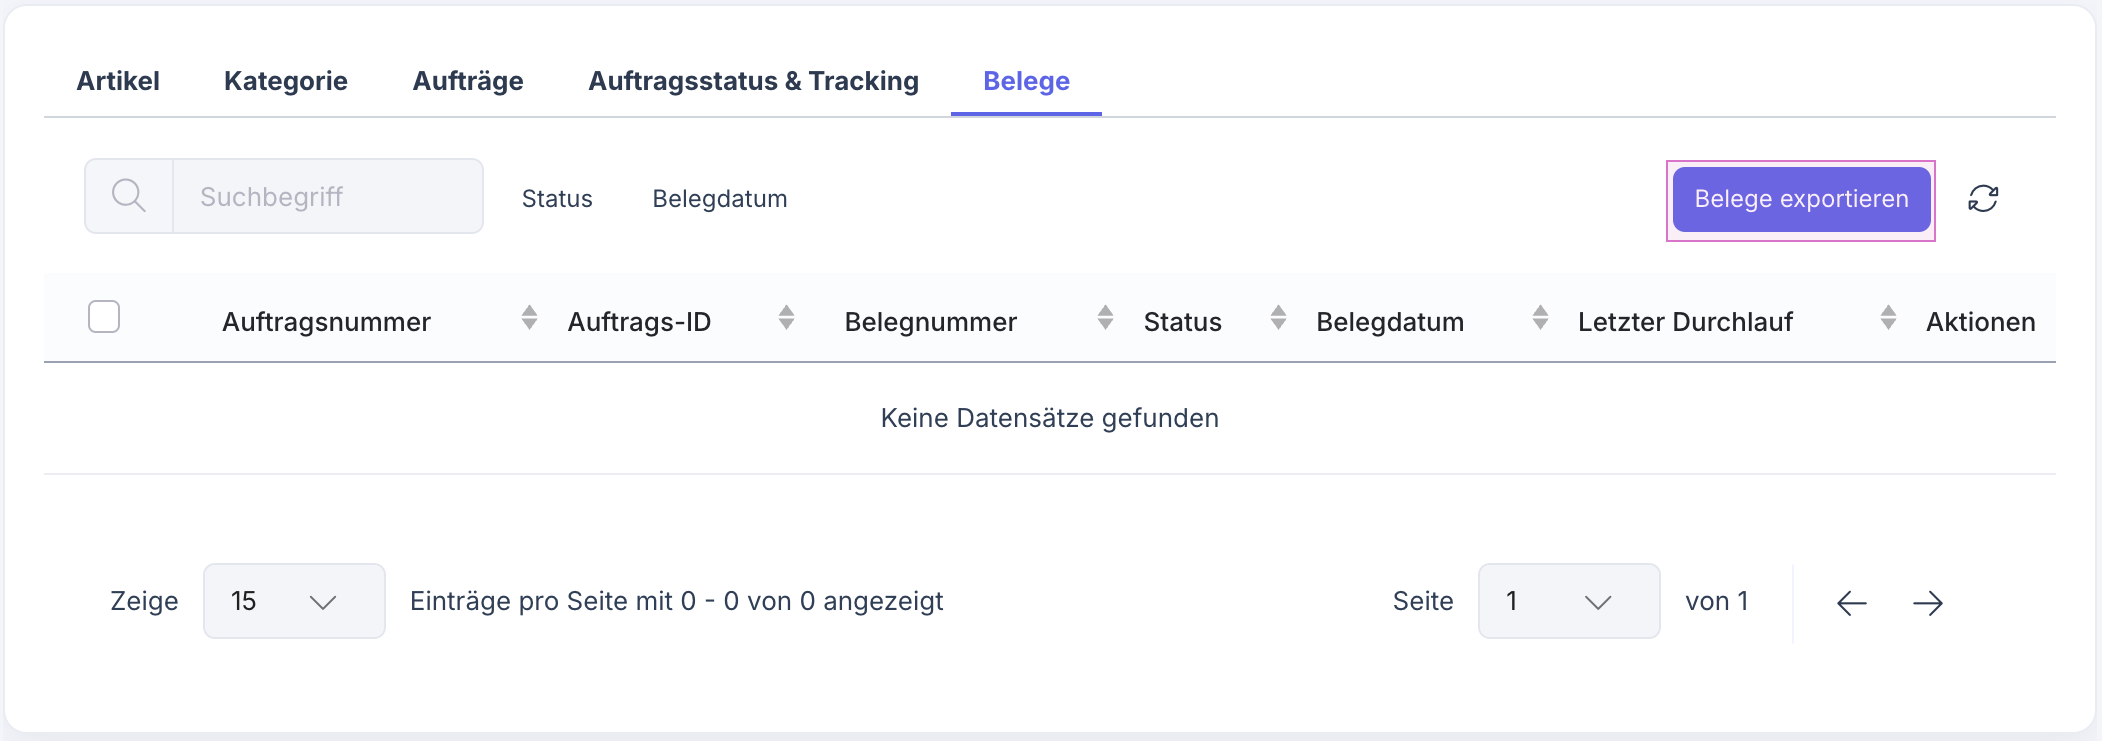Open the entries-per-page dropdown showing 15
The height and width of the screenshot is (741, 2102).
293,600
